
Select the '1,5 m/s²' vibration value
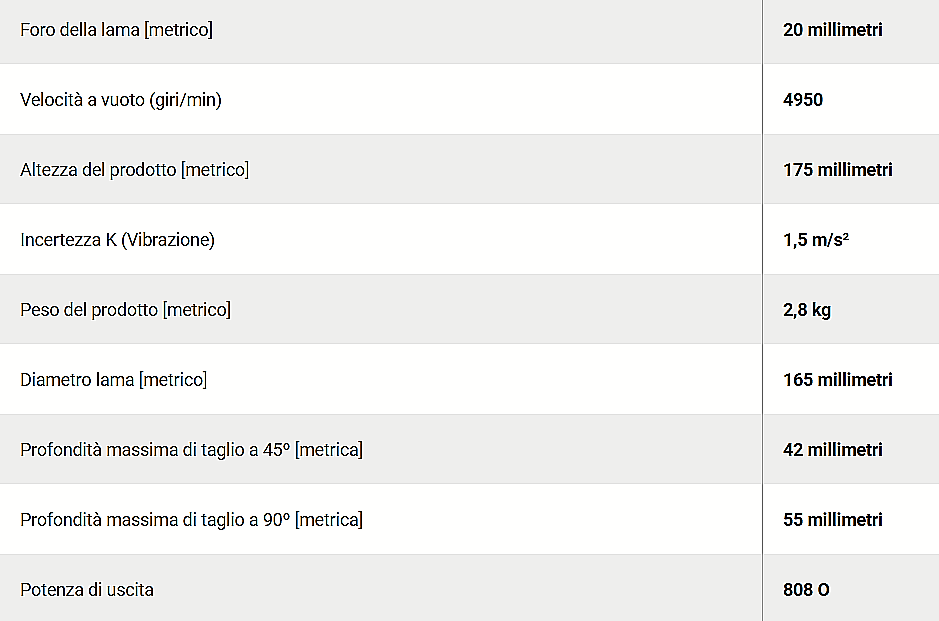816,240
